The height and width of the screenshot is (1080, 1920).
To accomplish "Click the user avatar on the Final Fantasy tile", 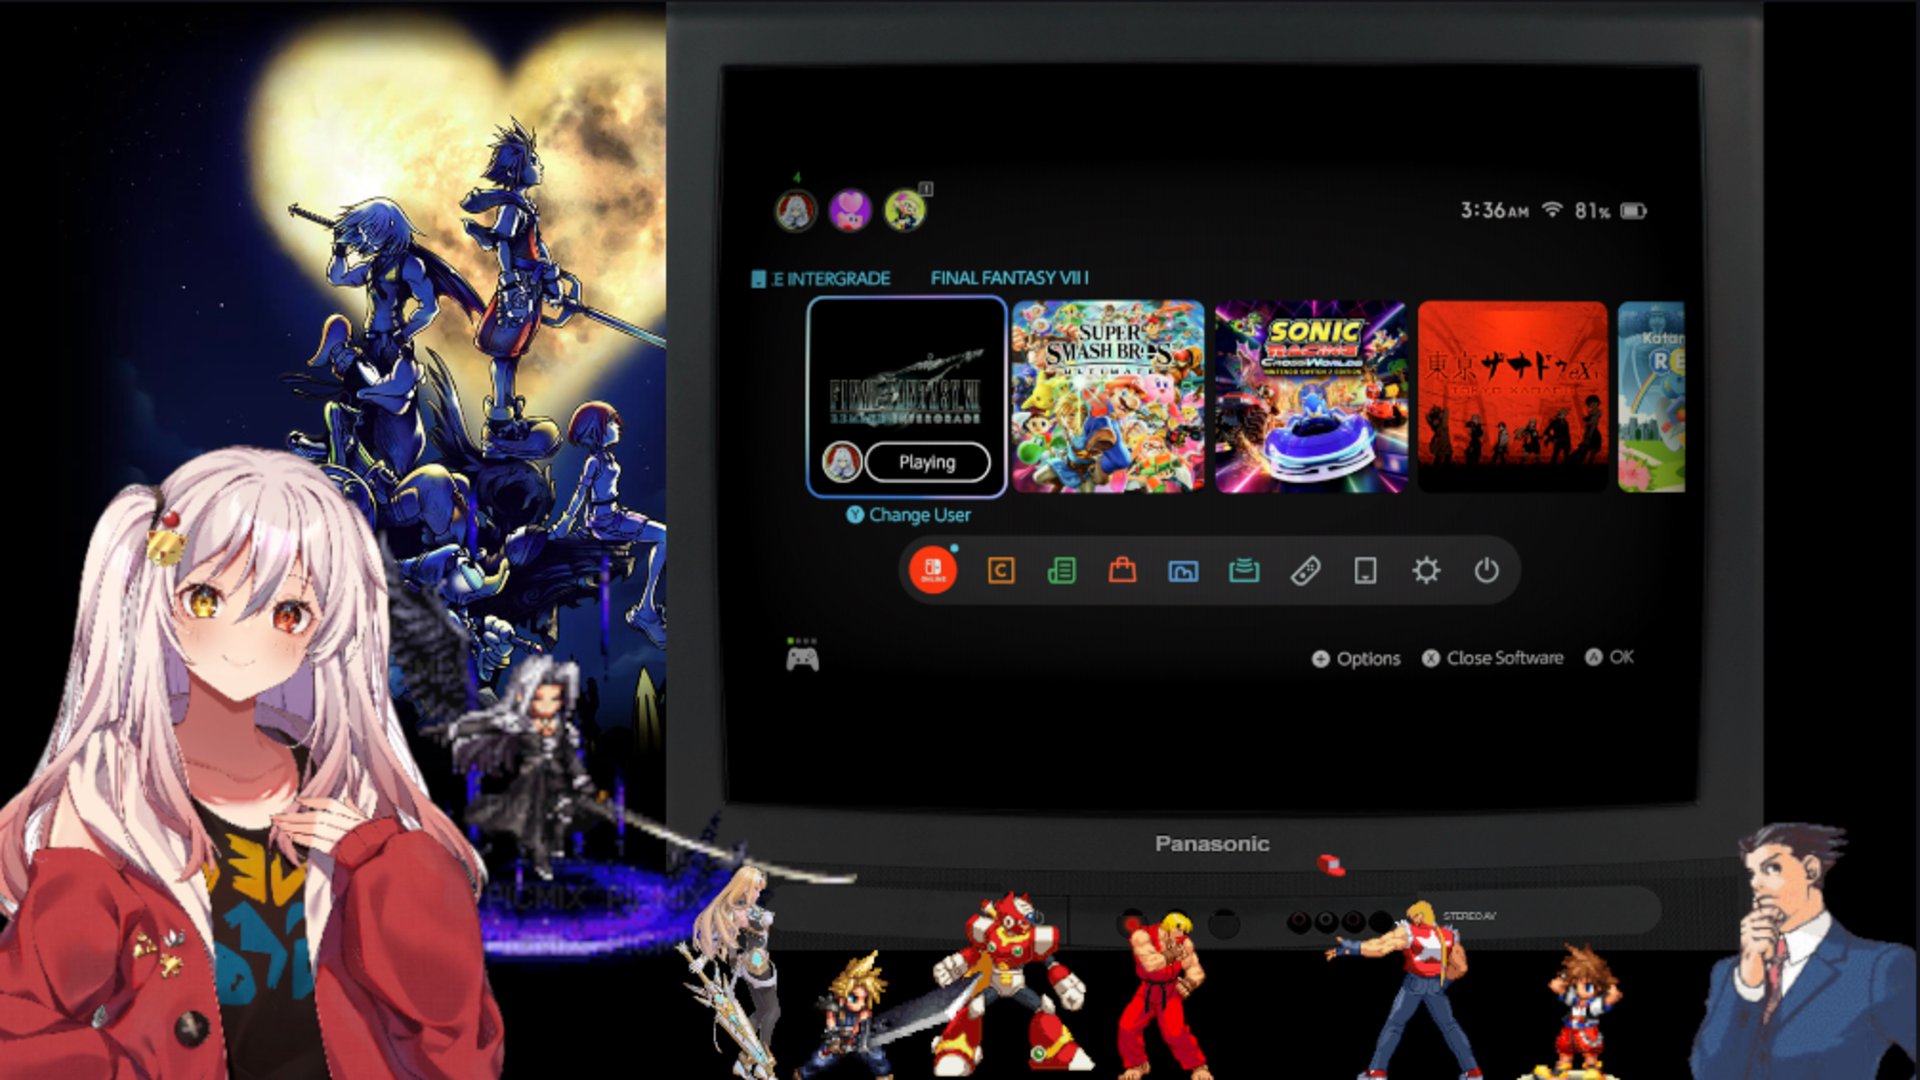I will tap(842, 462).
